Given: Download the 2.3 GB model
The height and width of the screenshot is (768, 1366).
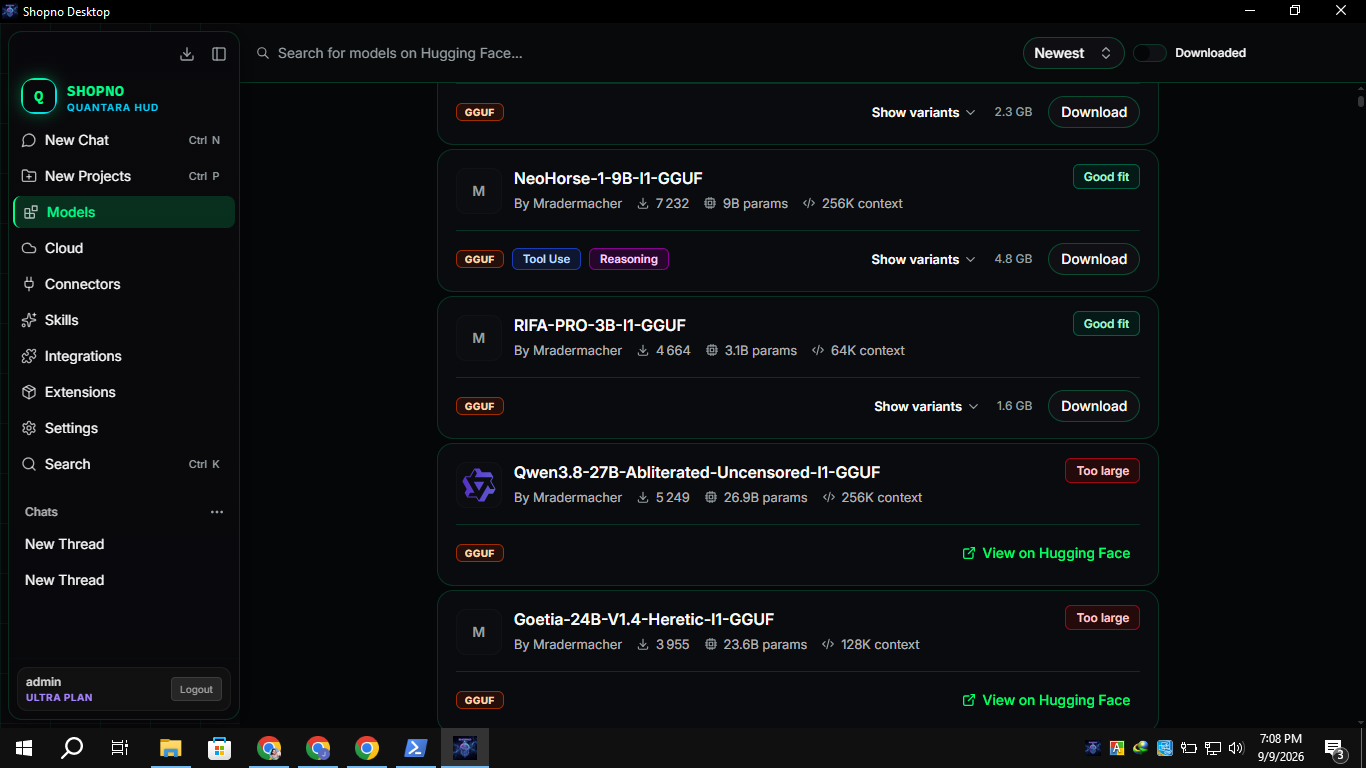Looking at the screenshot, I should [1094, 112].
